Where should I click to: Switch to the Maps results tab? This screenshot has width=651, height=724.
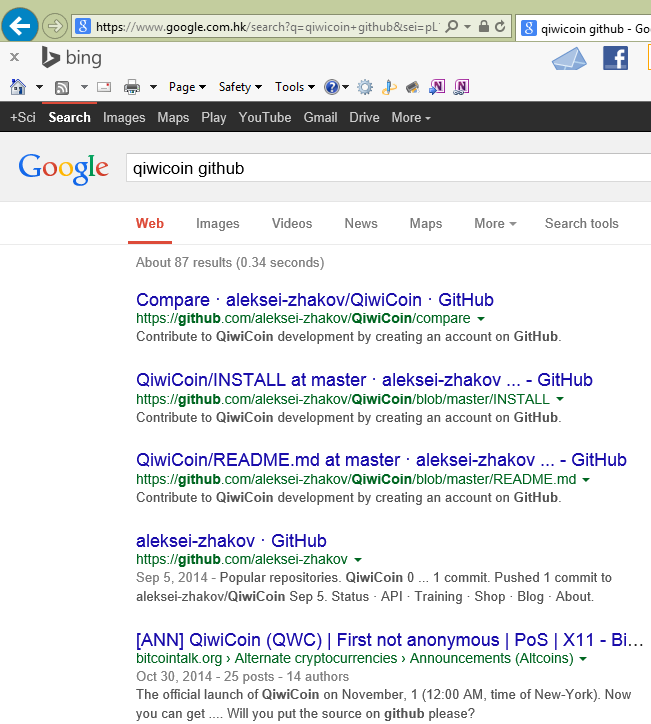(x=426, y=223)
